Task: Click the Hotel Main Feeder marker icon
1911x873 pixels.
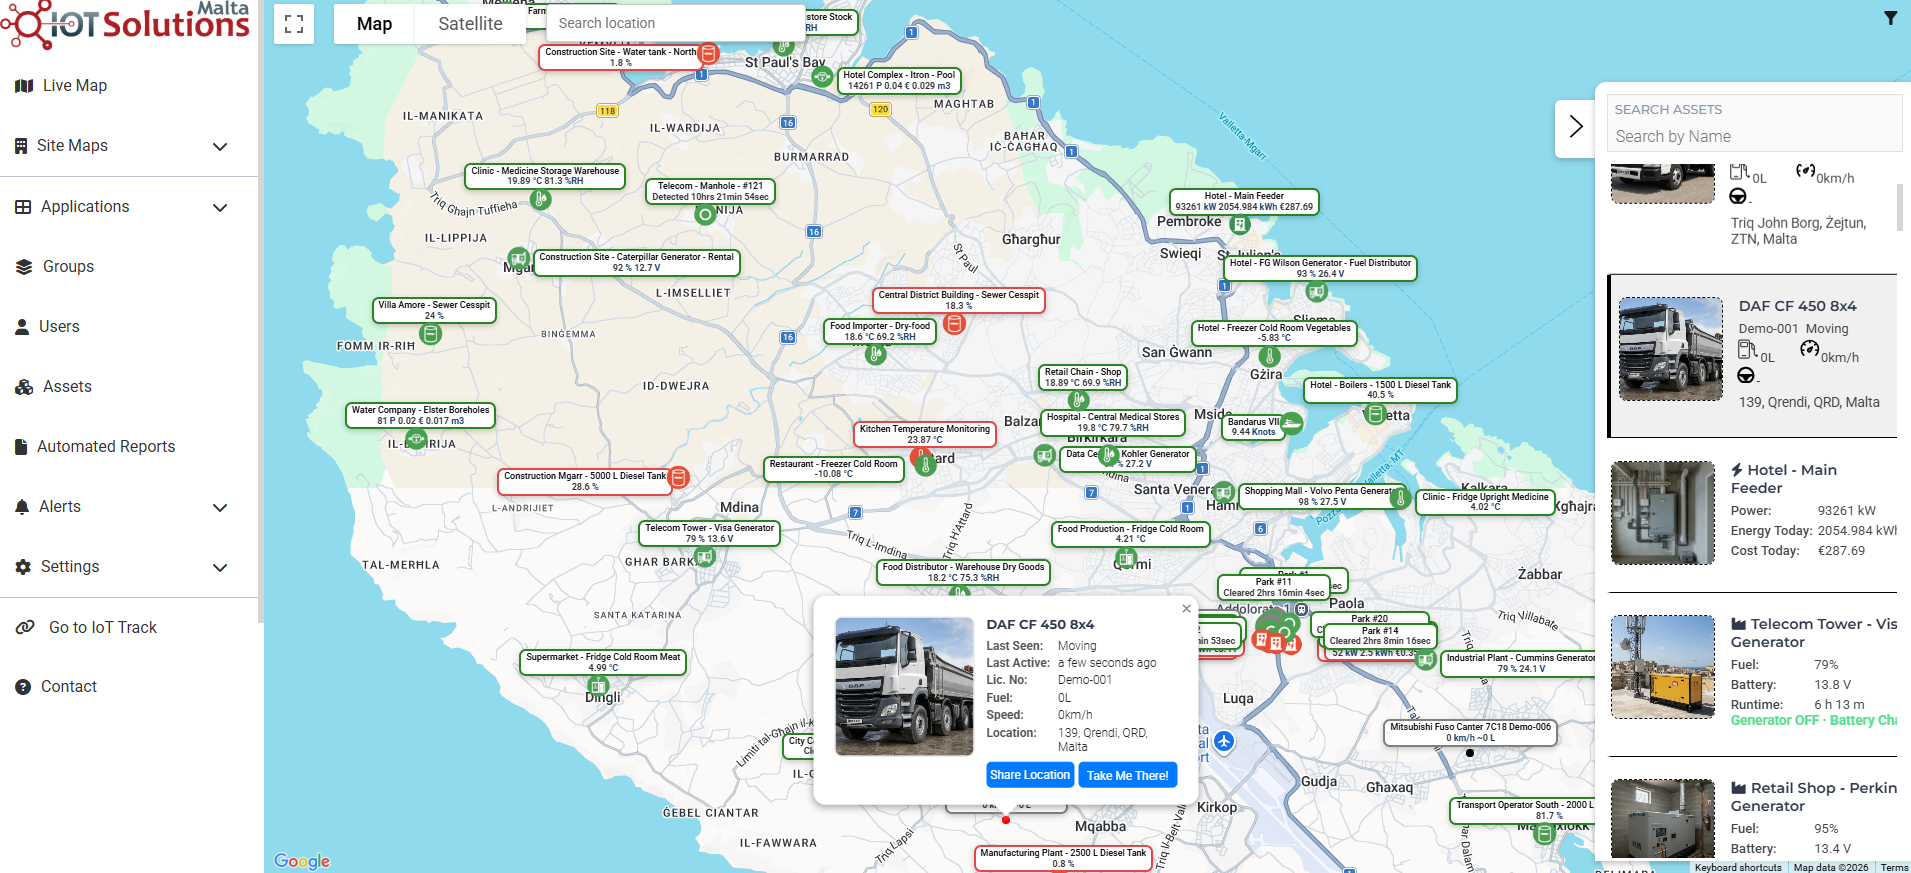Action: coord(1240,225)
